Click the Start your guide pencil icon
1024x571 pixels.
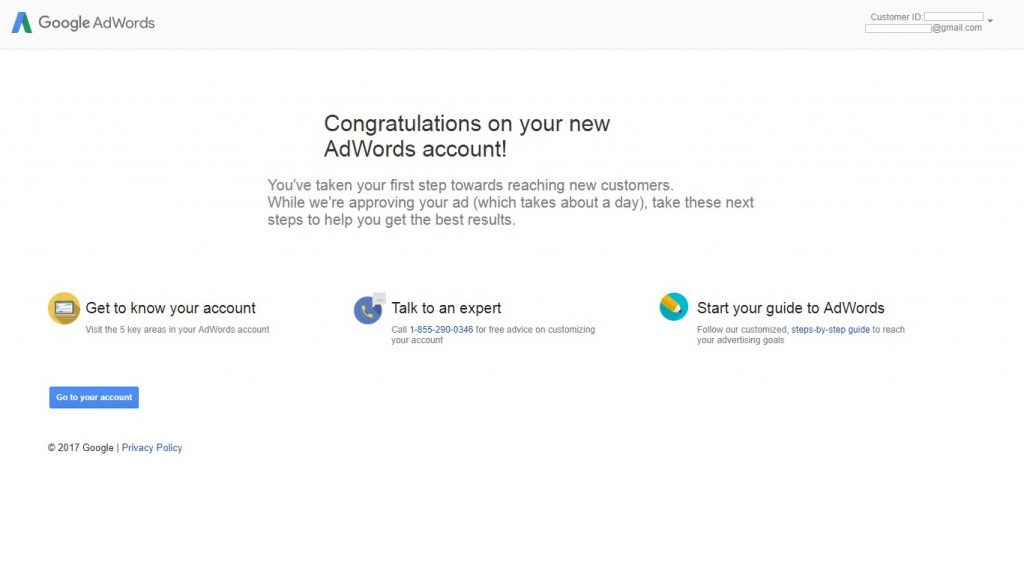(674, 307)
